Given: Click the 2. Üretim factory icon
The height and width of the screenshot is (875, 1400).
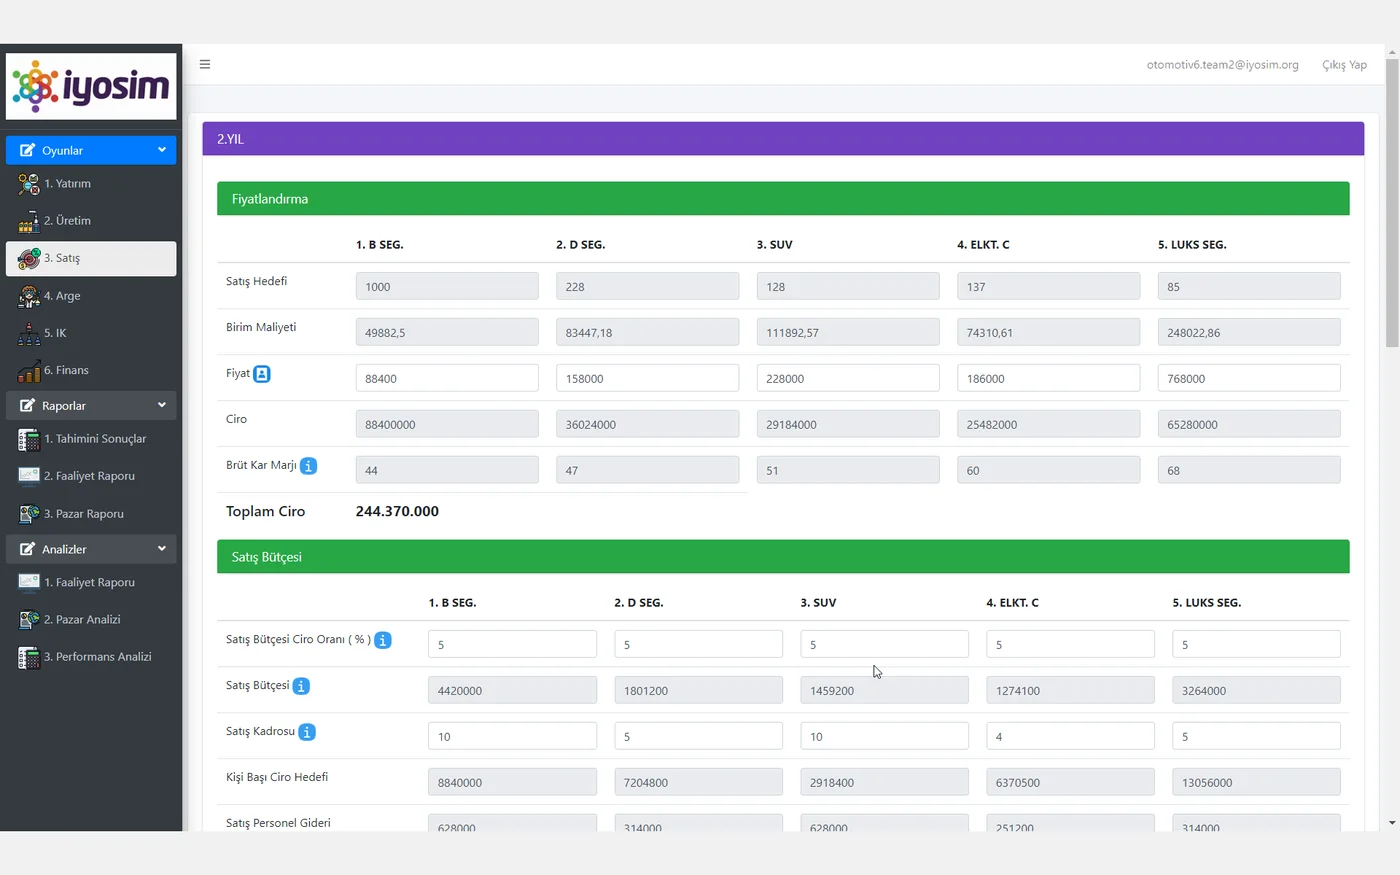Looking at the screenshot, I should (x=29, y=221).
